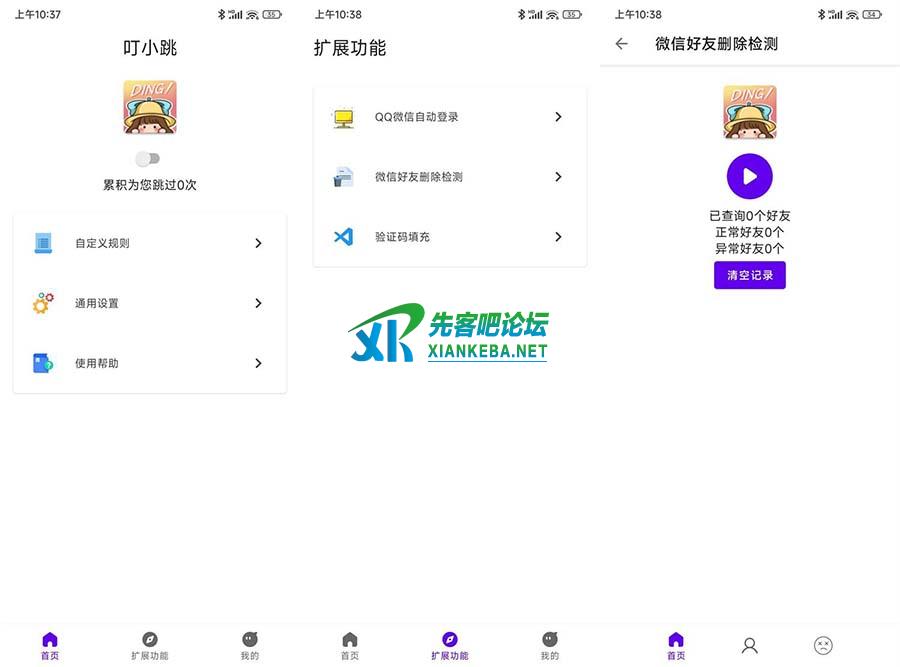Click the sad face icon in the bottom bar
The image size is (900, 667).
[x=823, y=645]
